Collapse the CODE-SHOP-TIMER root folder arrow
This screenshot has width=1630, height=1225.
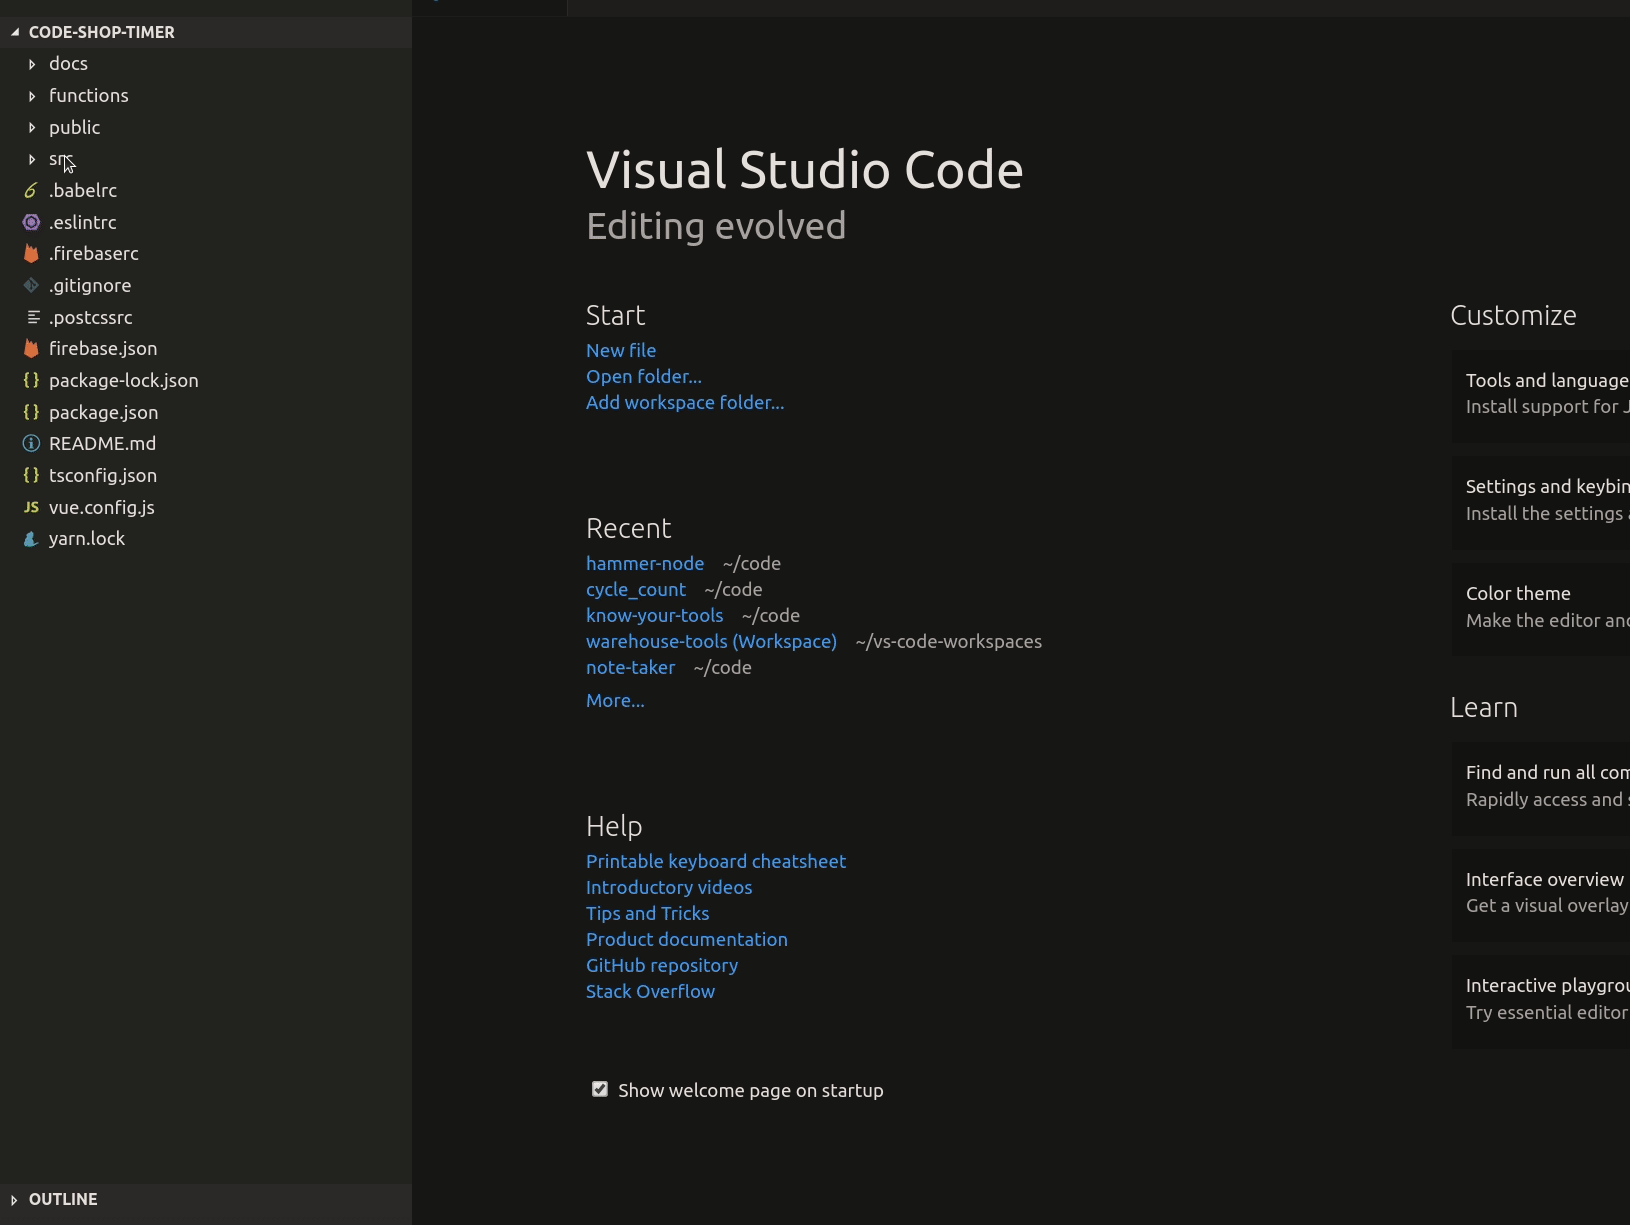[15, 32]
